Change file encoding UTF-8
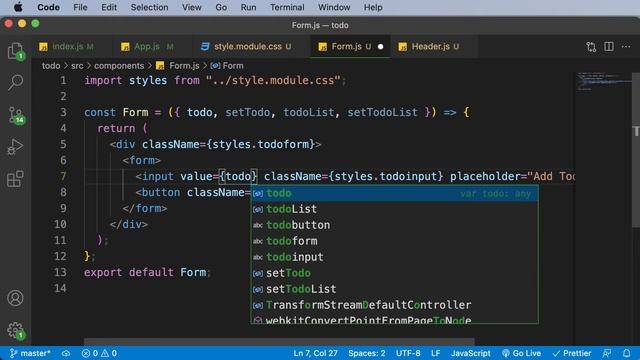The width and height of the screenshot is (640, 360). [x=408, y=353]
